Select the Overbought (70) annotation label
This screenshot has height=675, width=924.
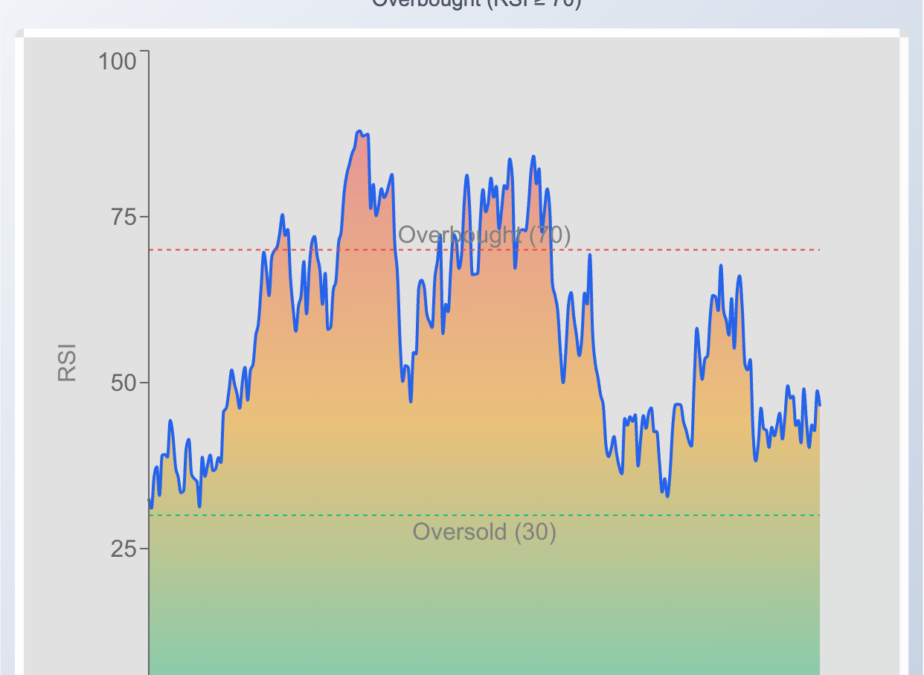(484, 235)
